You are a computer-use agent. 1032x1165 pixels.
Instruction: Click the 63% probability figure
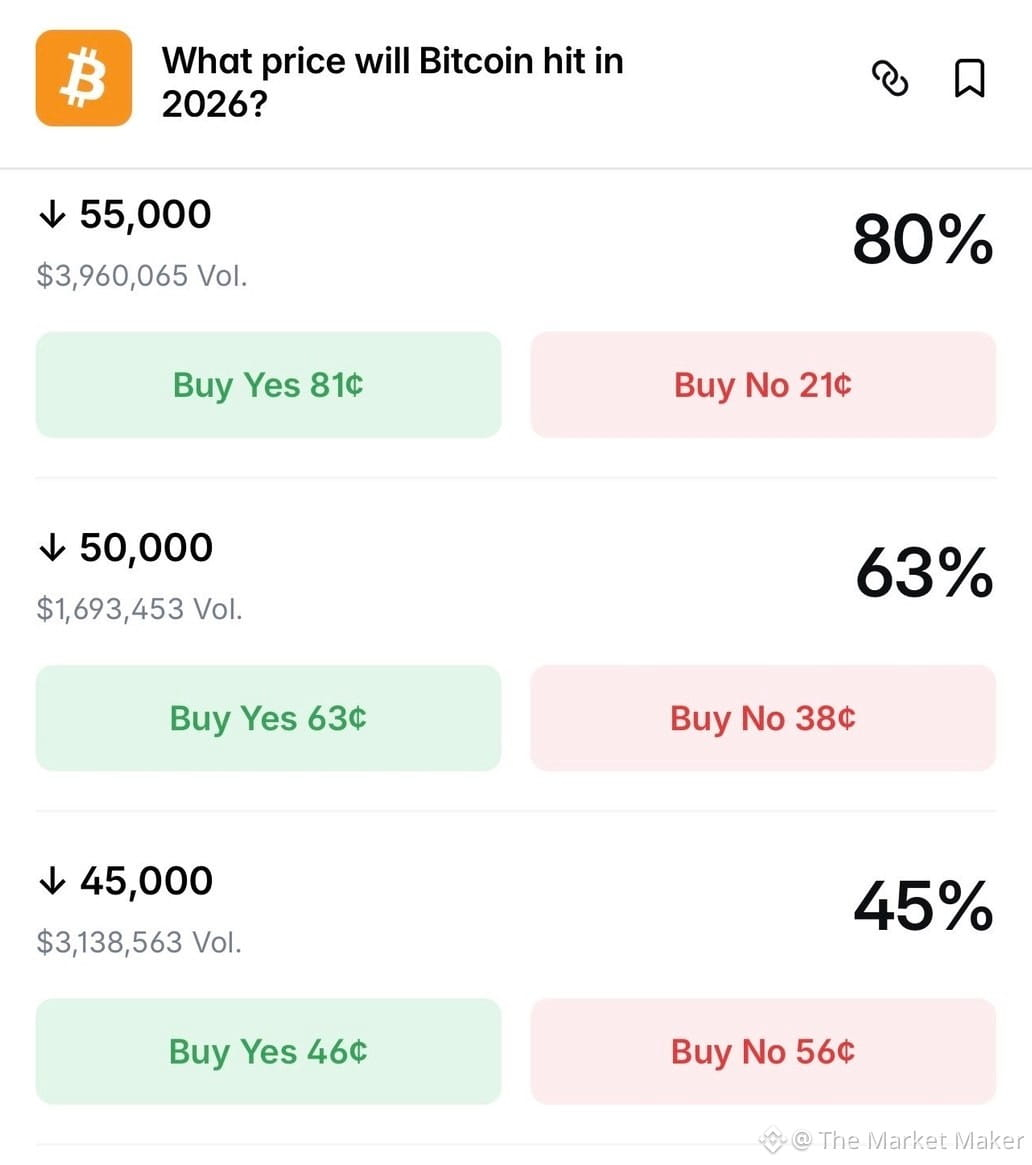pyautogui.click(x=924, y=572)
